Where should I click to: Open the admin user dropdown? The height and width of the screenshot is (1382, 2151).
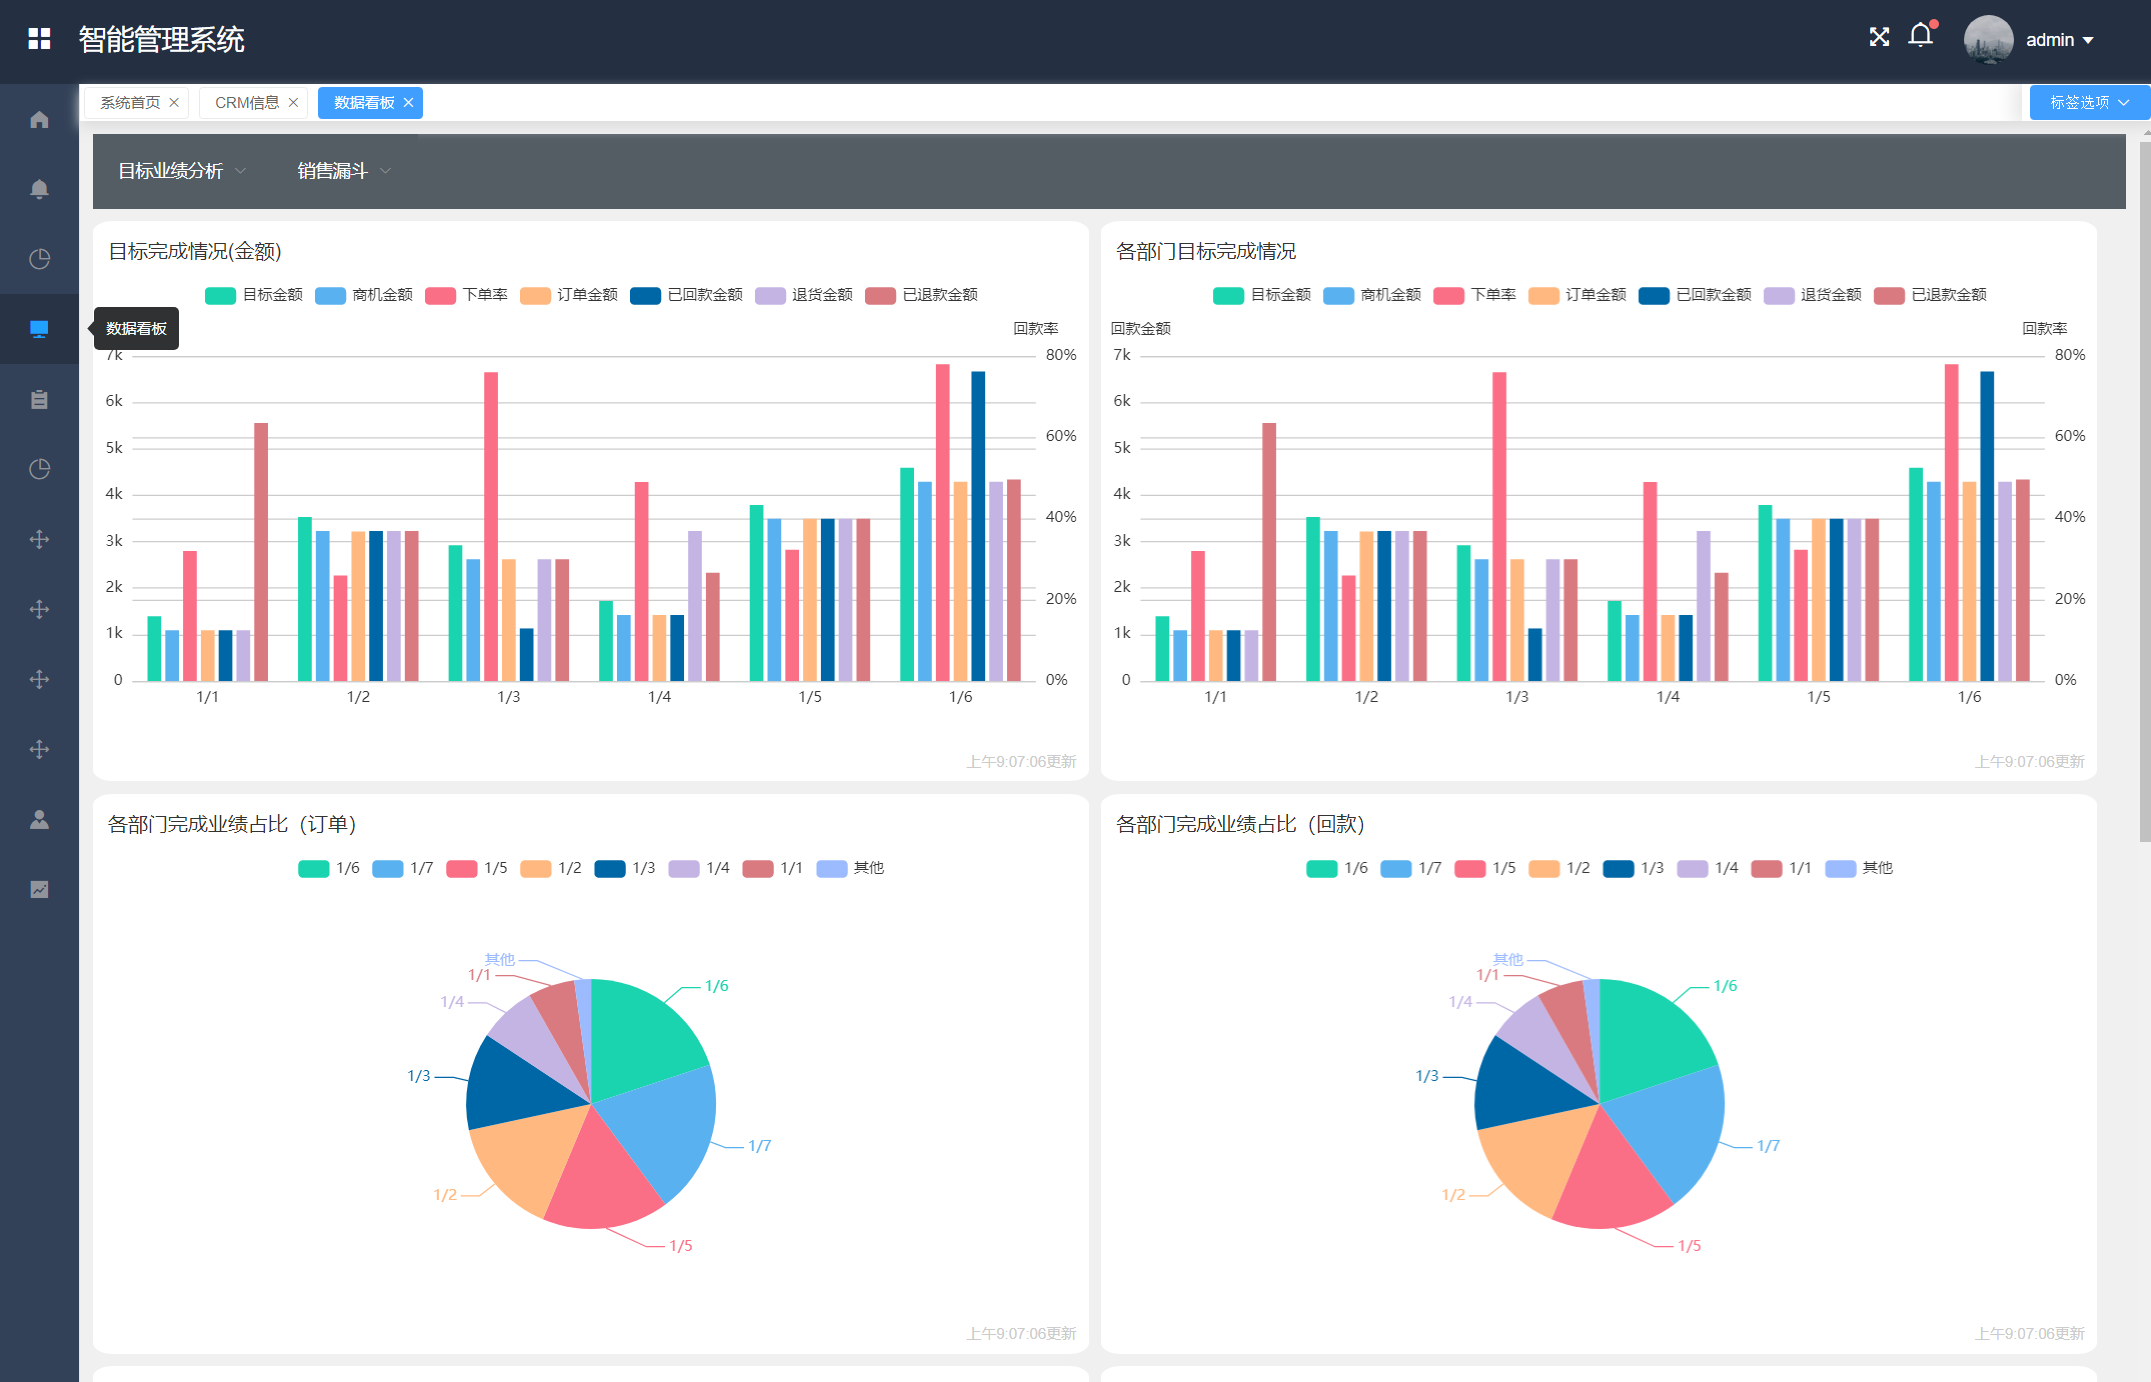(x=2059, y=40)
